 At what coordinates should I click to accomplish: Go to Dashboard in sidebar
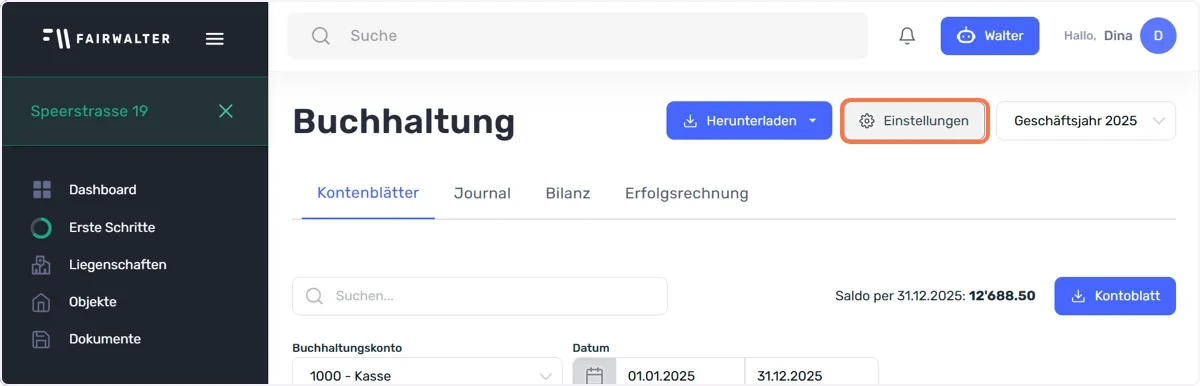102,190
